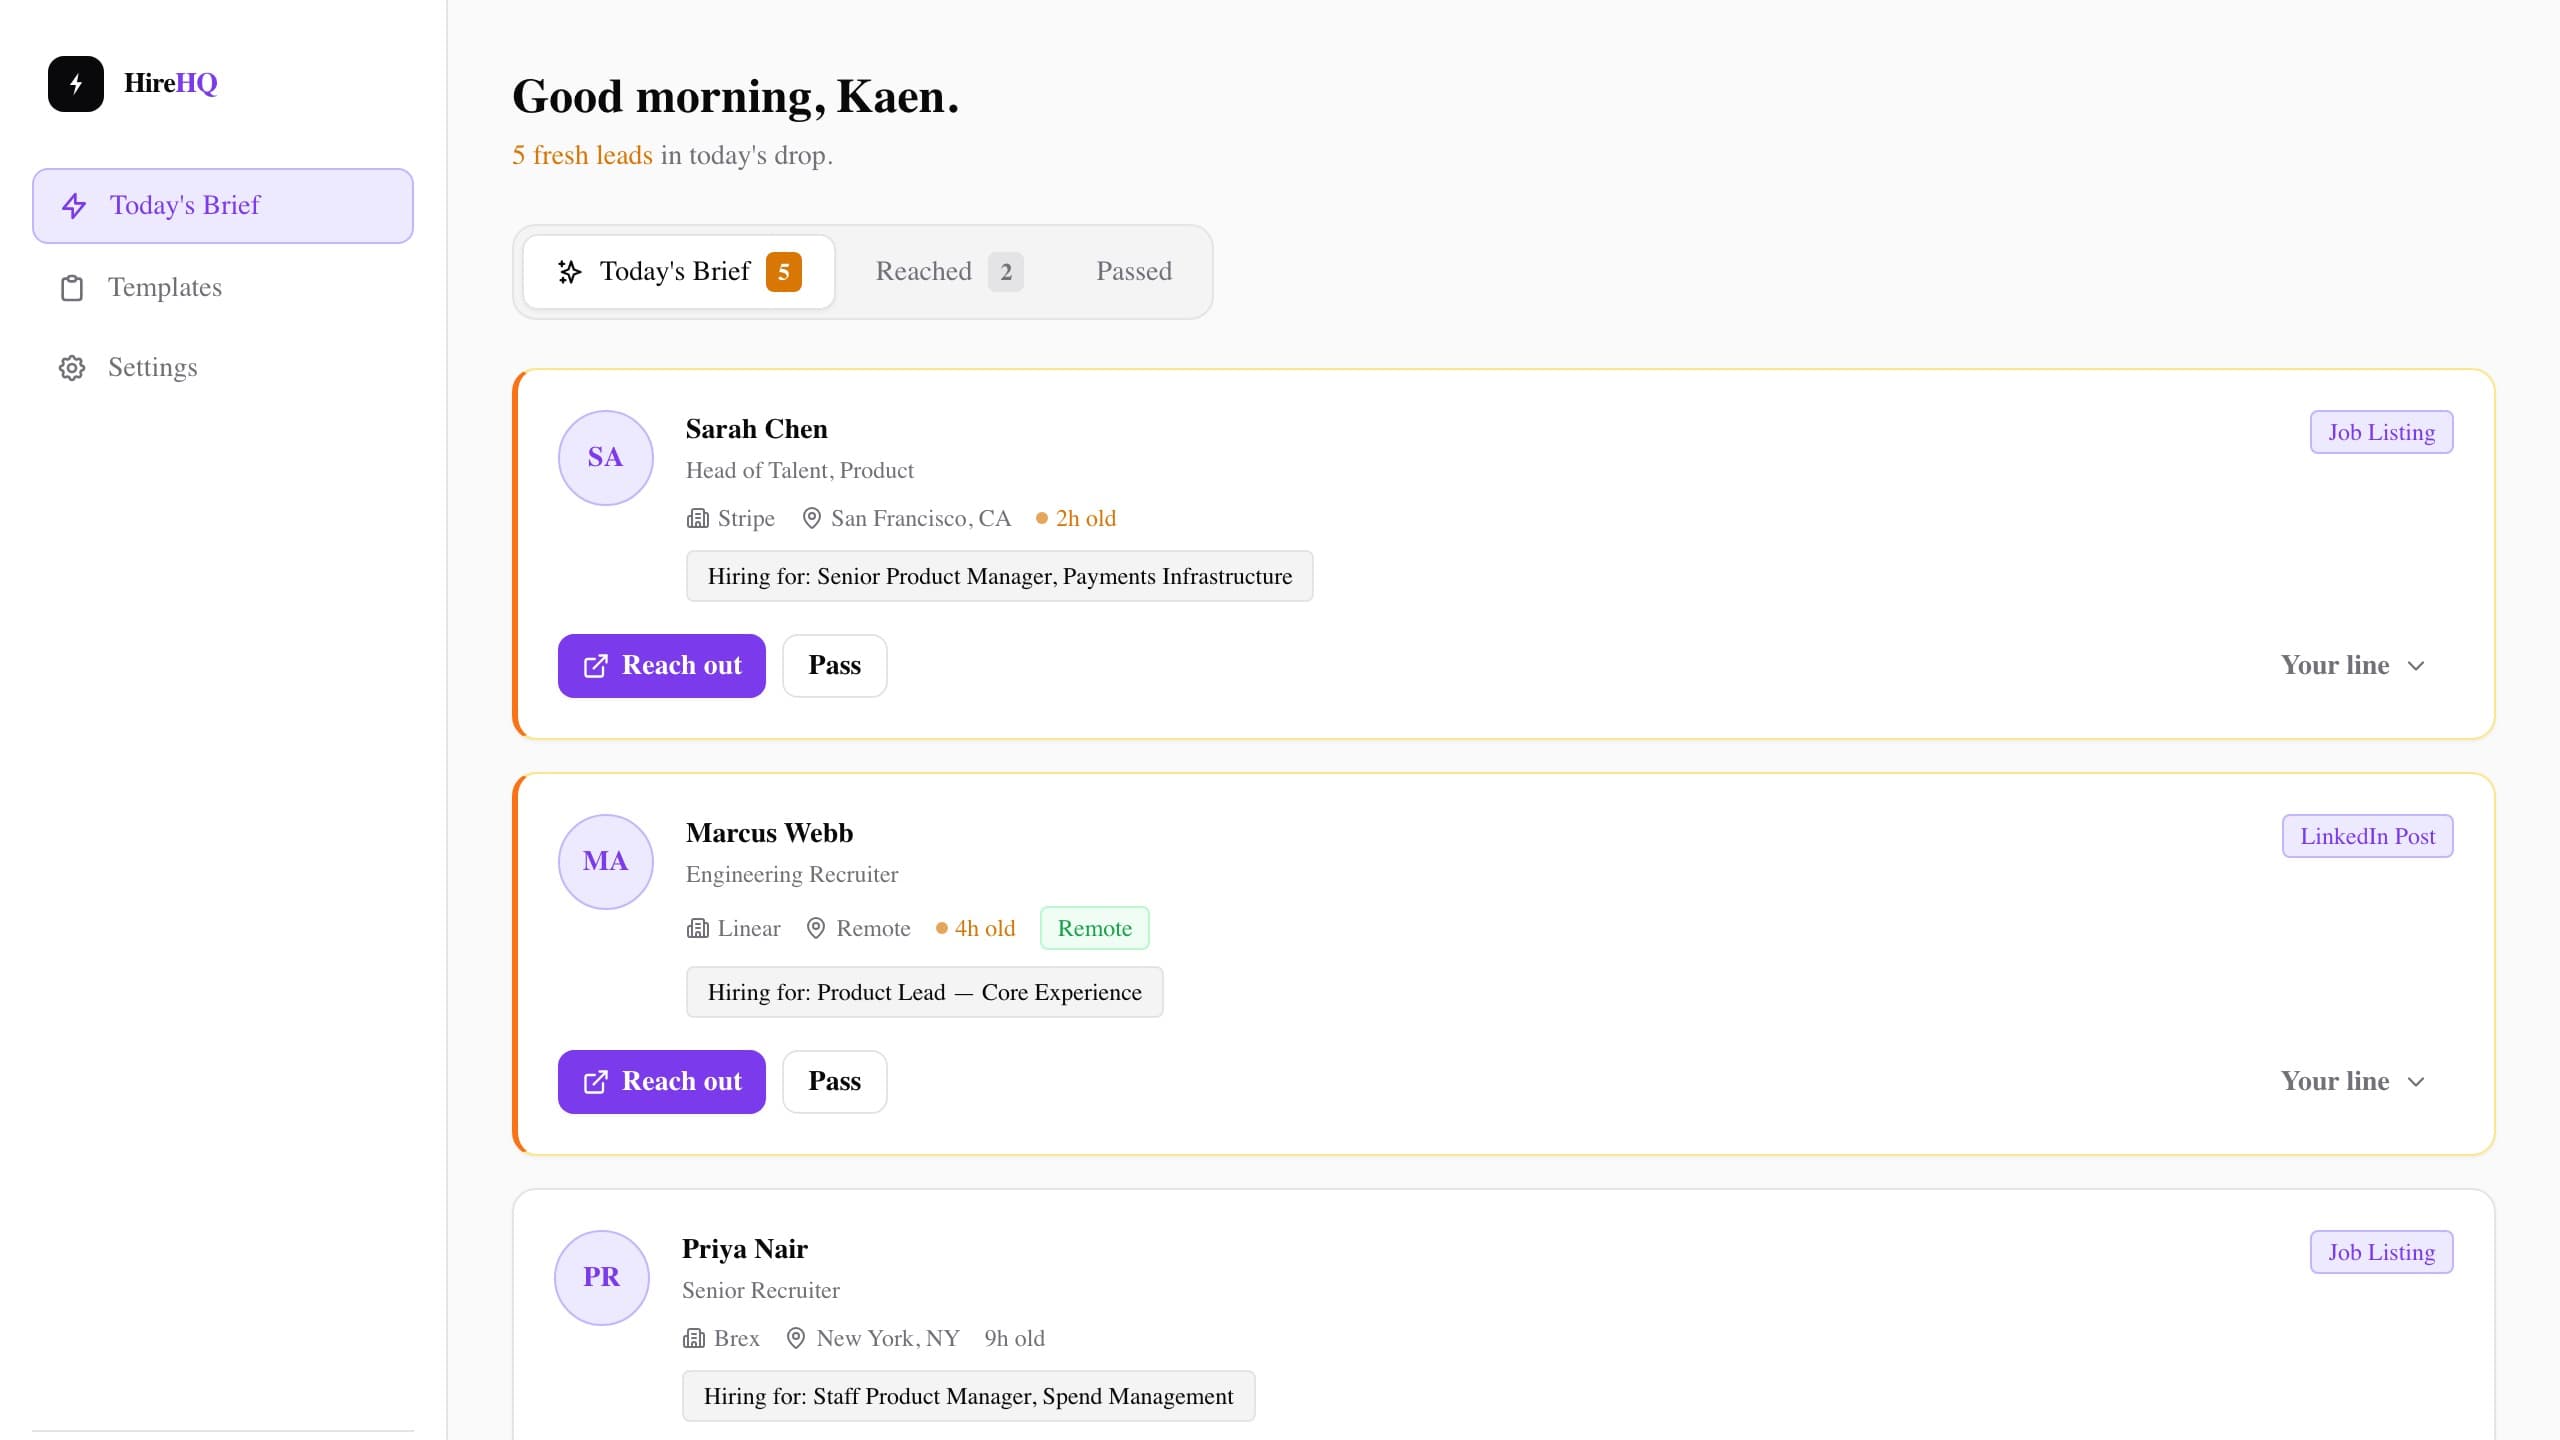
Task: Click the '5 fresh leads' text
Action: pos(582,156)
